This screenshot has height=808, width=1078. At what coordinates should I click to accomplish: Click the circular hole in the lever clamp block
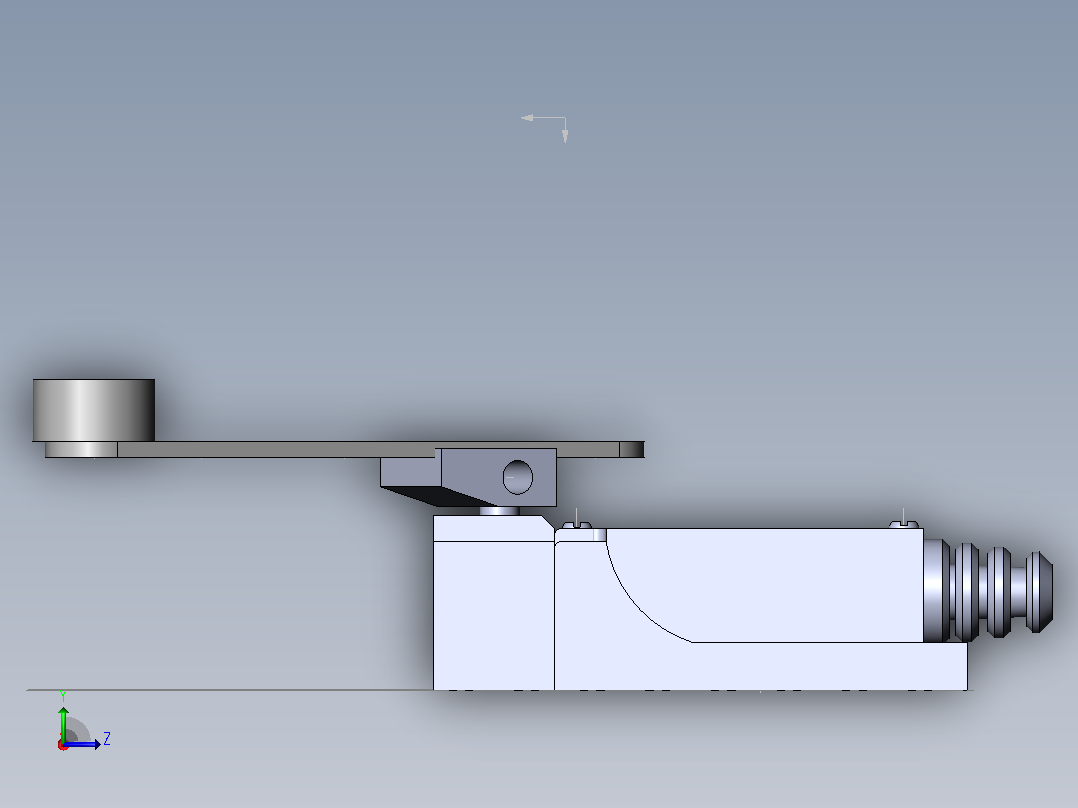(x=518, y=477)
